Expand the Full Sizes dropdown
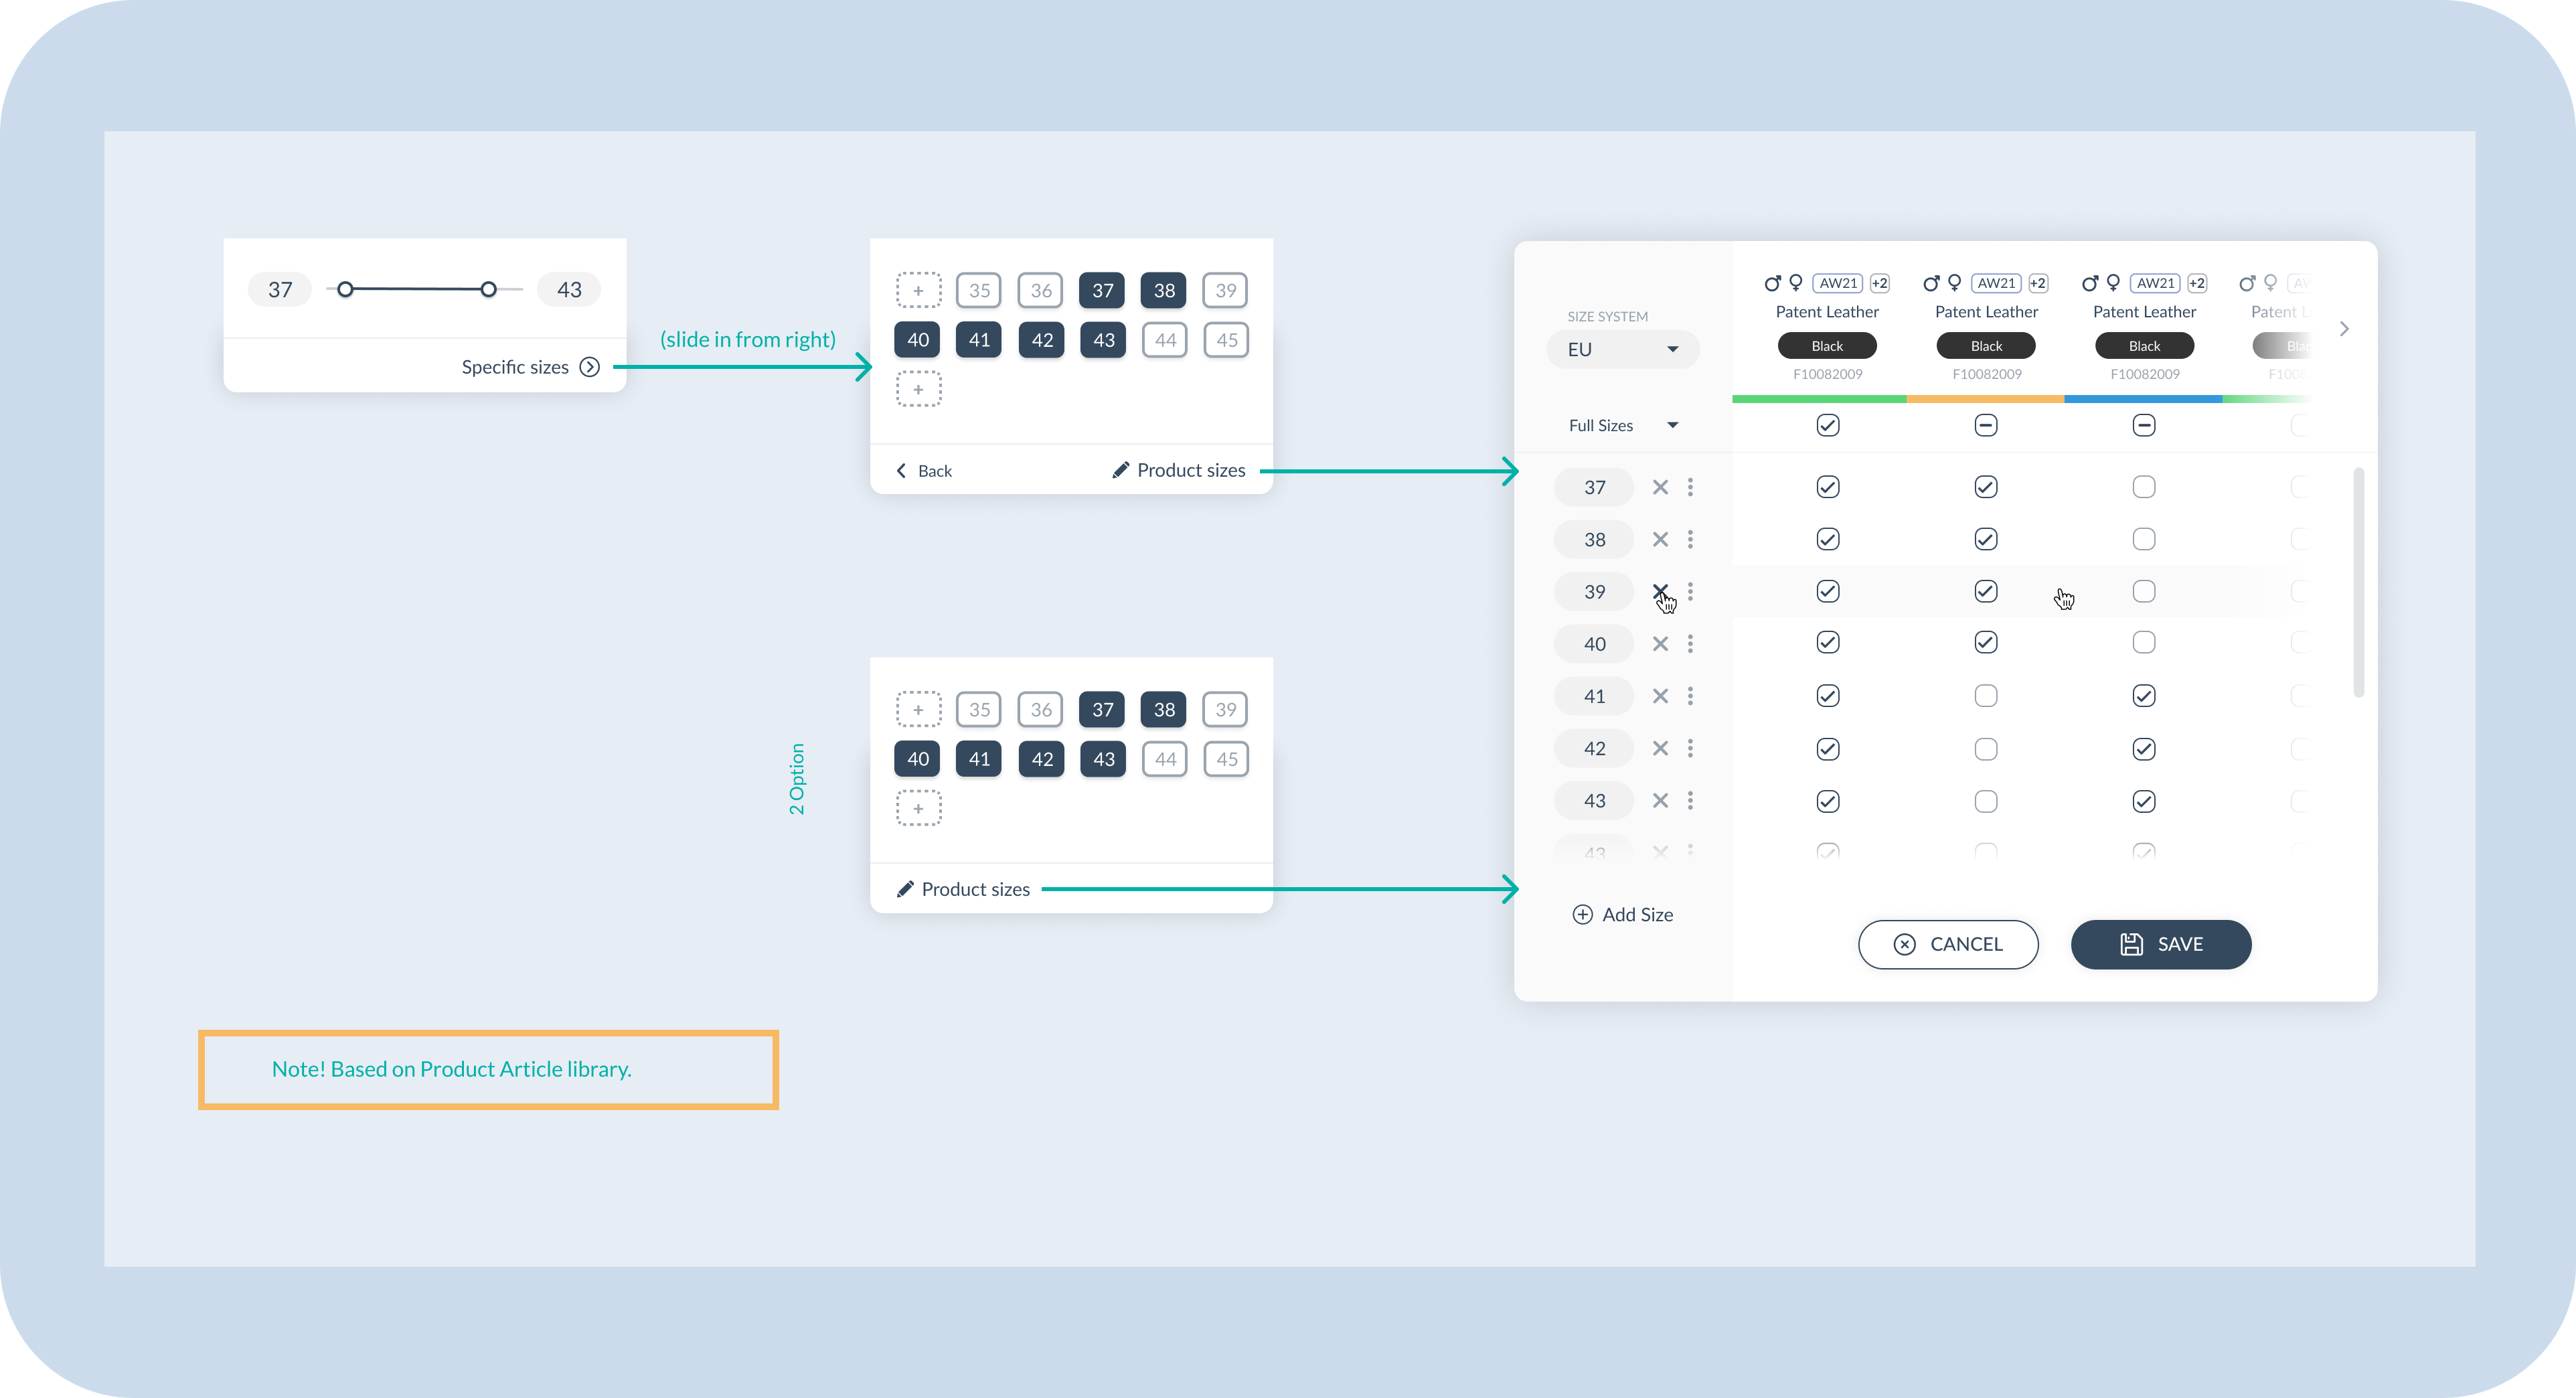 tap(1622, 425)
